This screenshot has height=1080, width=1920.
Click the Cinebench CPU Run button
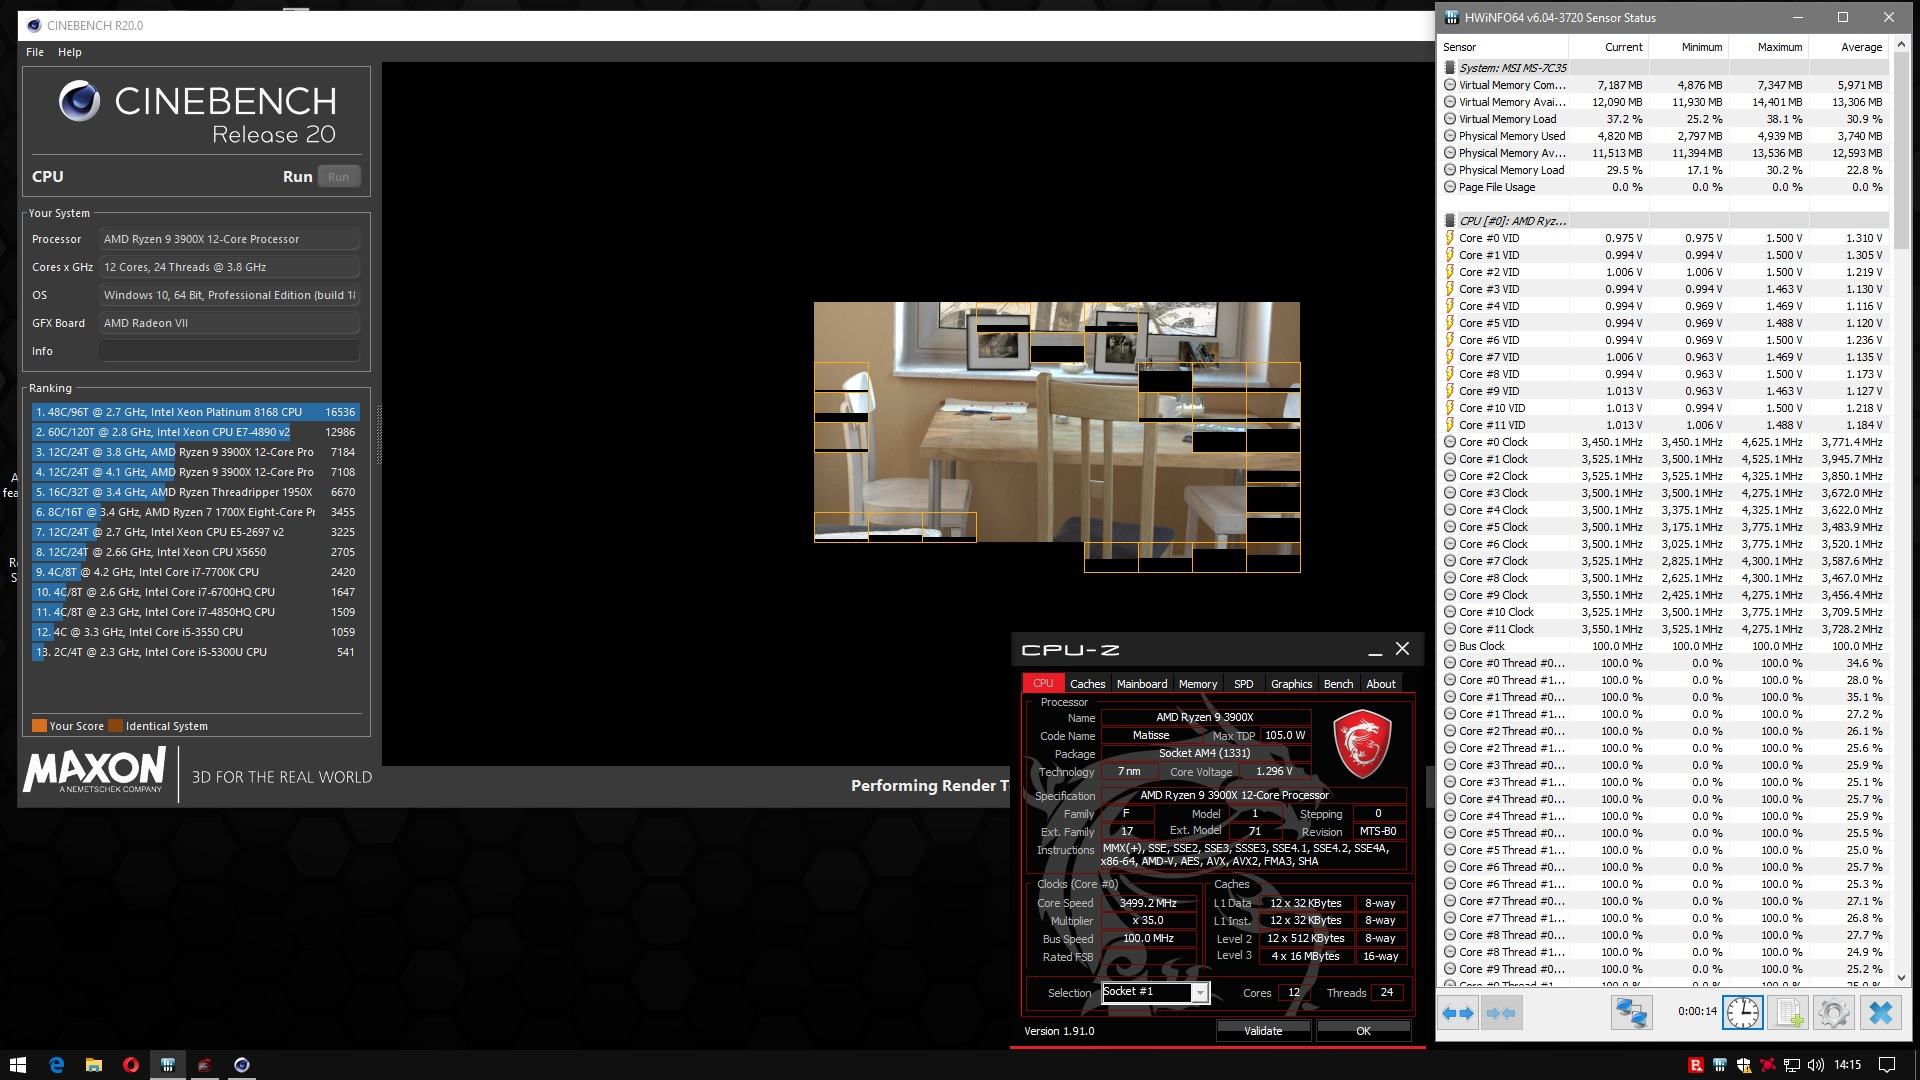tap(339, 177)
